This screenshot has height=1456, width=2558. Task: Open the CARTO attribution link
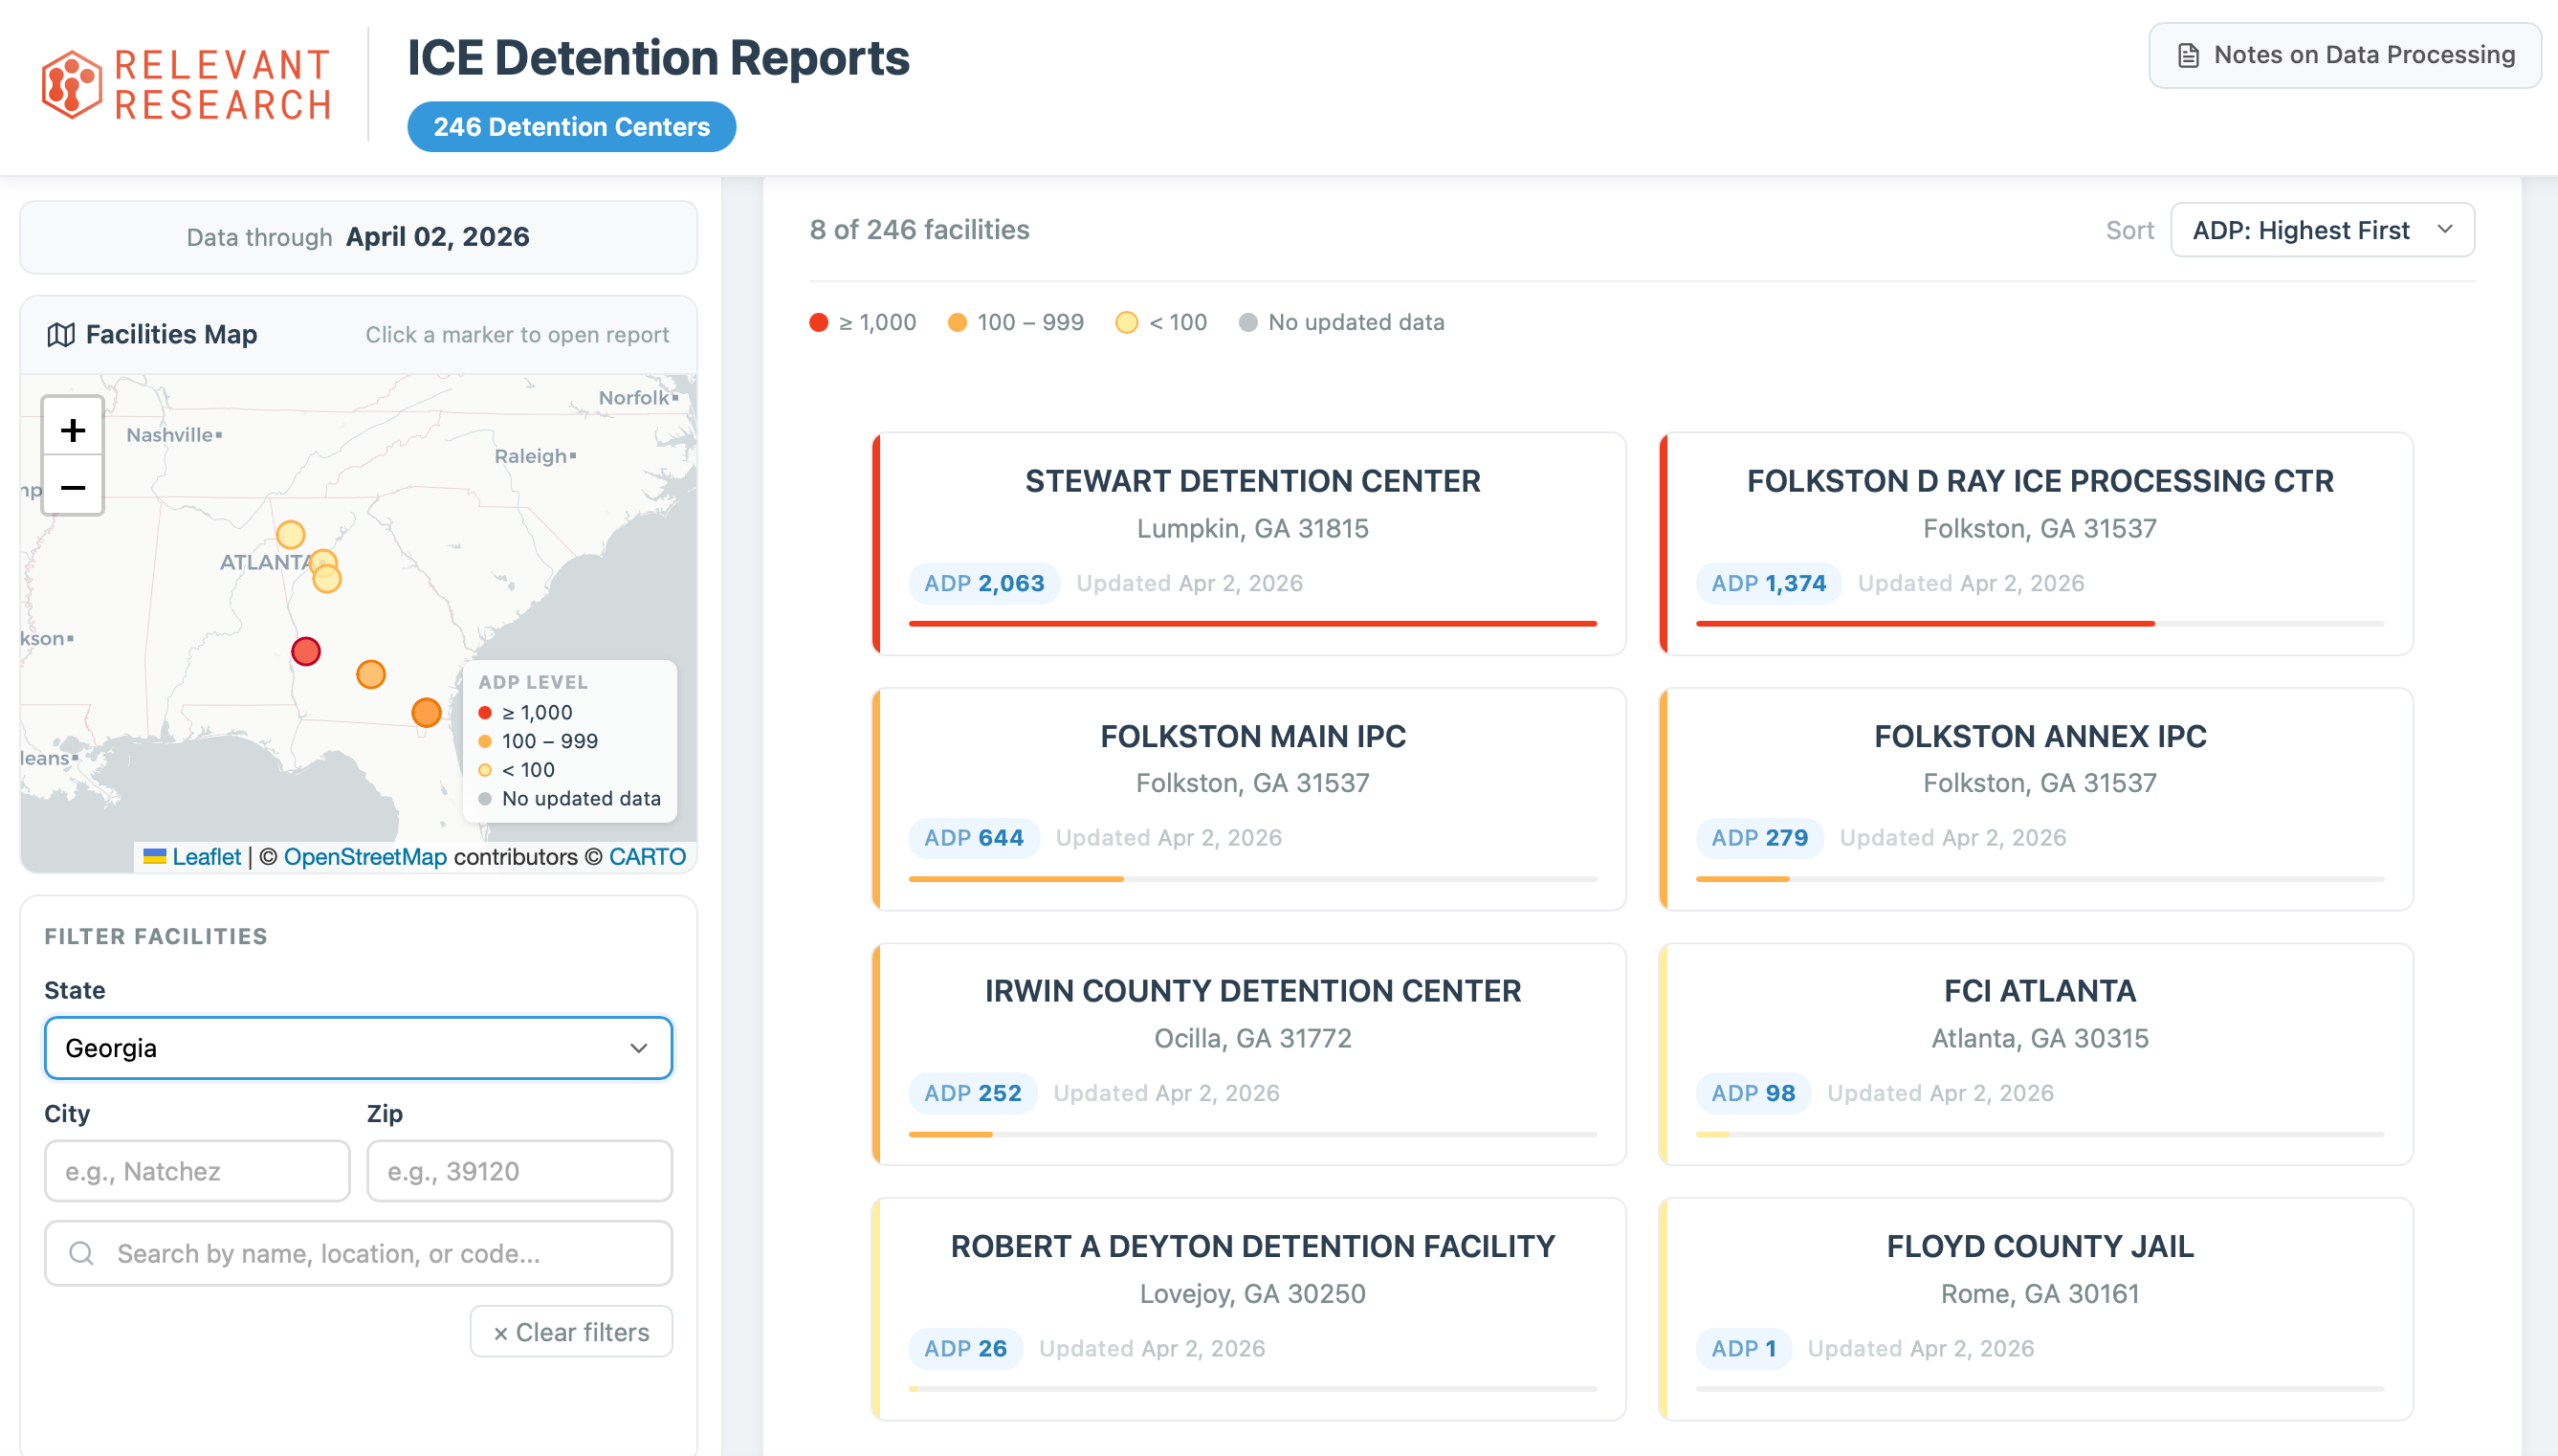(647, 857)
